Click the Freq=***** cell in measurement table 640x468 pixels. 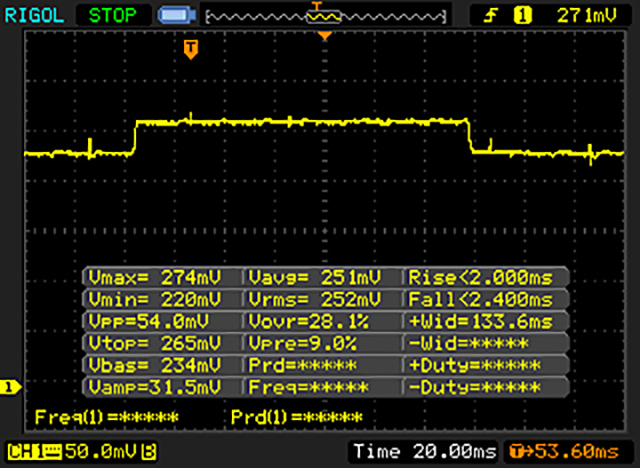[x=309, y=387]
